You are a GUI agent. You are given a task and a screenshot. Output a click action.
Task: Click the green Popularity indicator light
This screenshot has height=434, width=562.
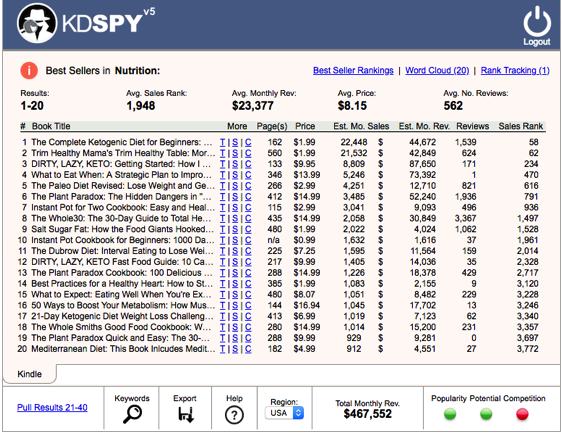point(450,414)
